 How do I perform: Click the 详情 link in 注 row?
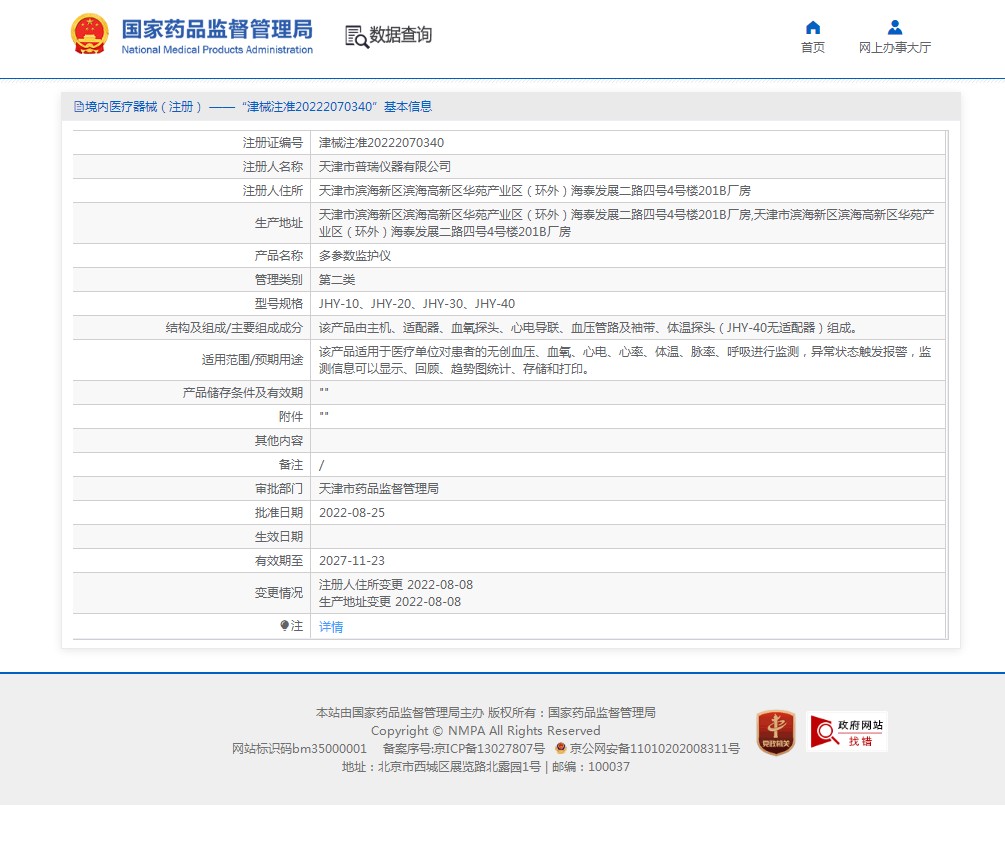pyautogui.click(x=331, y=627)
